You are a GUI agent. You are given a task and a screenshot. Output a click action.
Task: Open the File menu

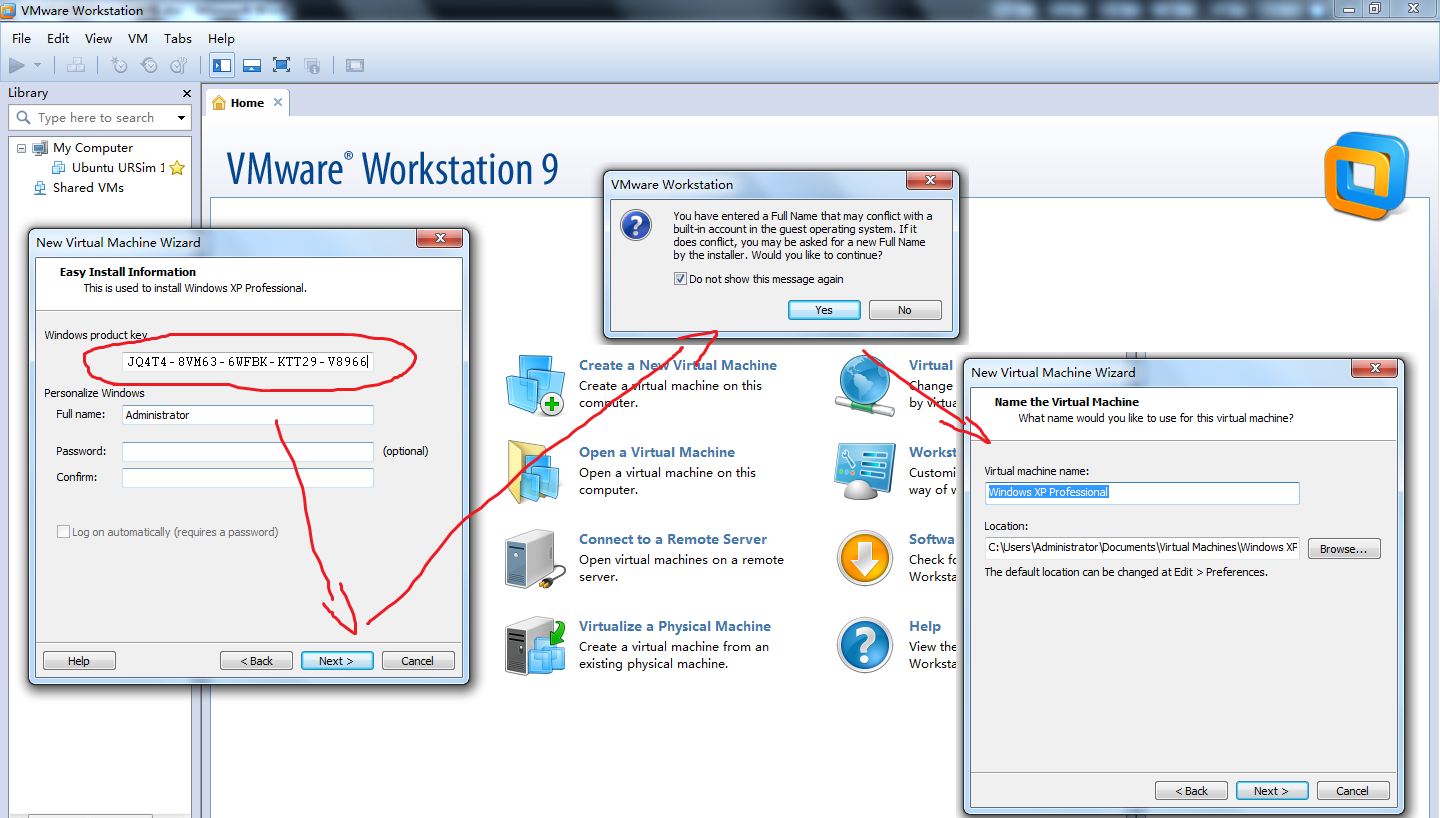(x=21, y=38)
